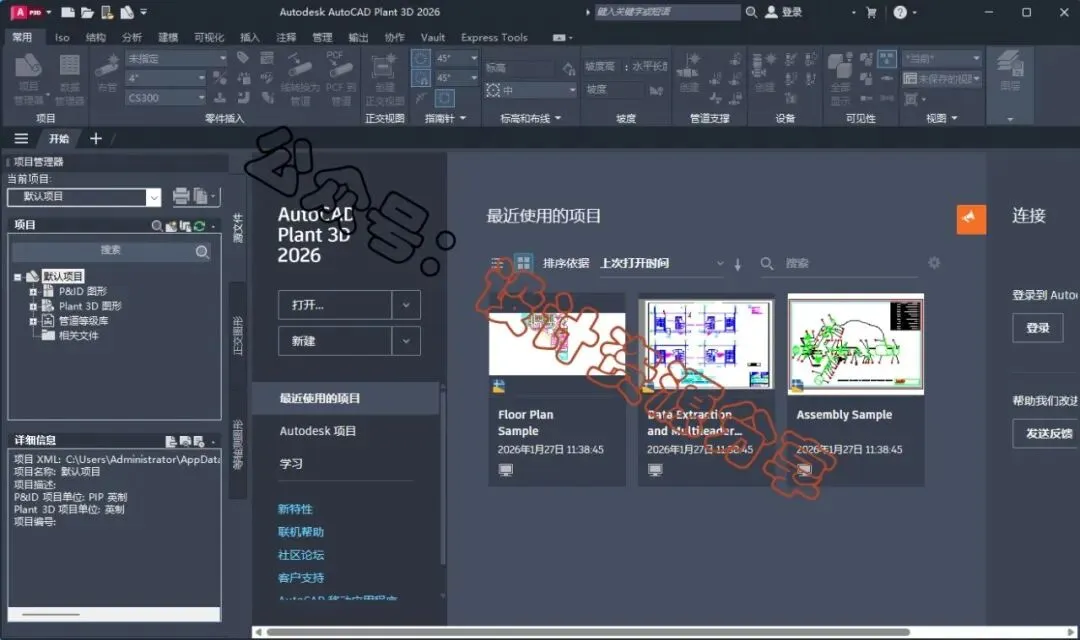Expand the Plant 3D 图形 tree node
This screenshot has width=1080, height=640.
[x=32, y=307]
